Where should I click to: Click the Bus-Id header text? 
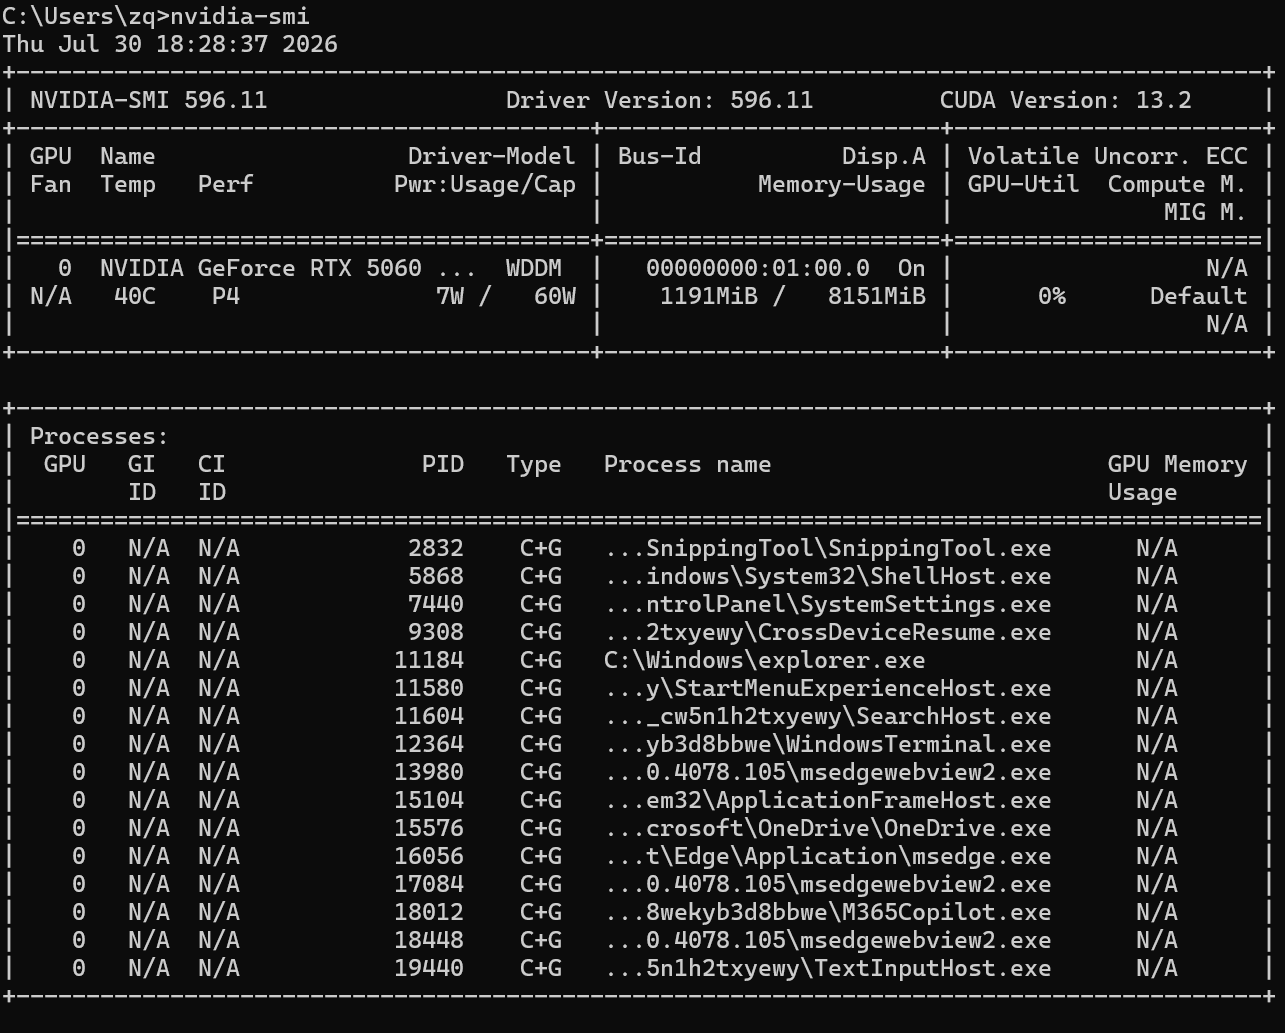point(660,156)
